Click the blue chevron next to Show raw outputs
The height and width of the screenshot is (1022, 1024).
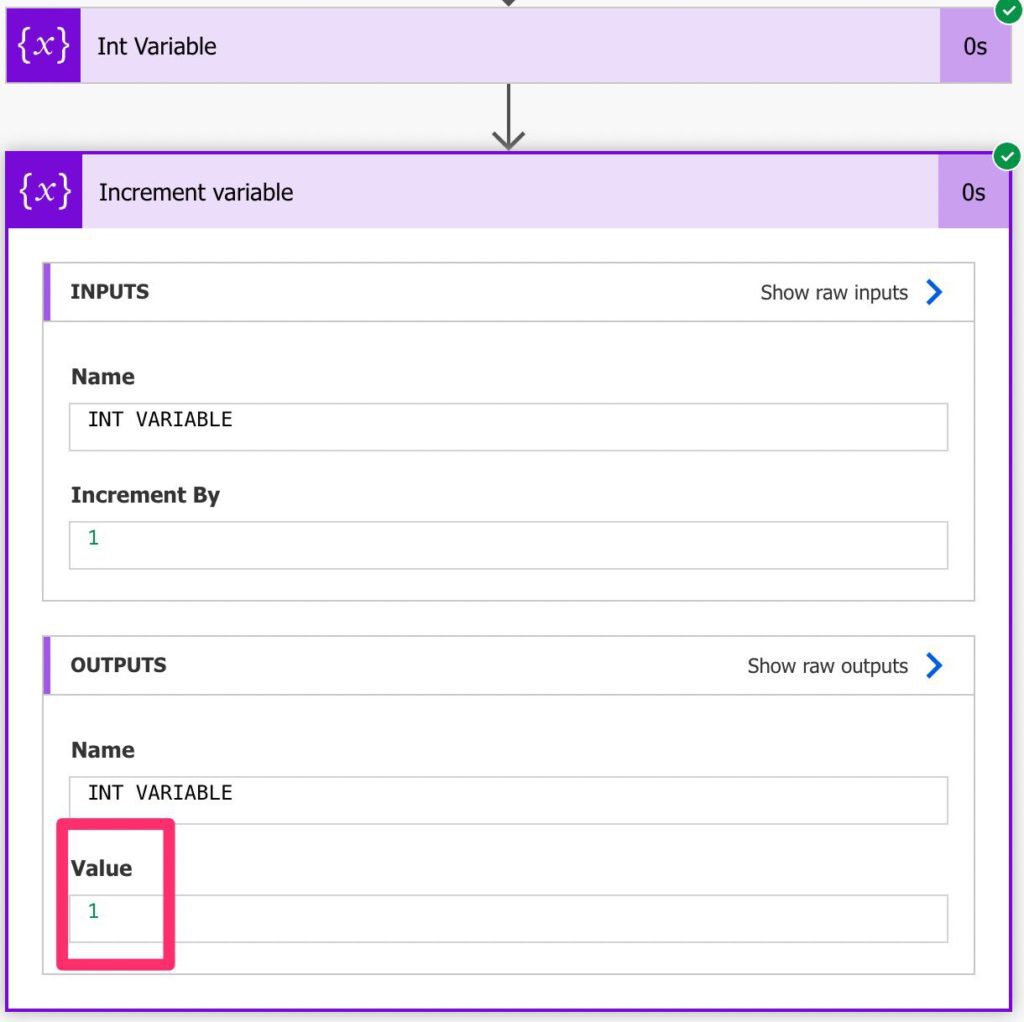click(x=934, y=665)
